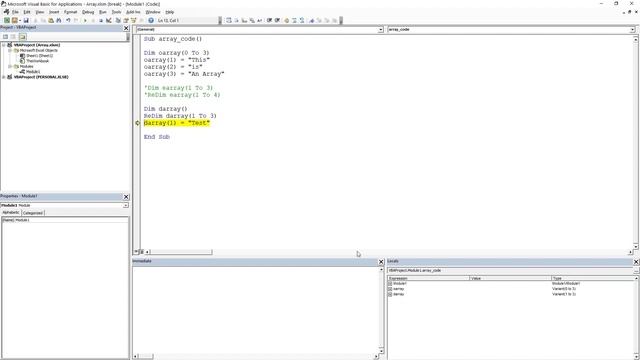640x360 pixels.
Task: Click the Run Sub/Continue play icon
Action: [85, 20]
